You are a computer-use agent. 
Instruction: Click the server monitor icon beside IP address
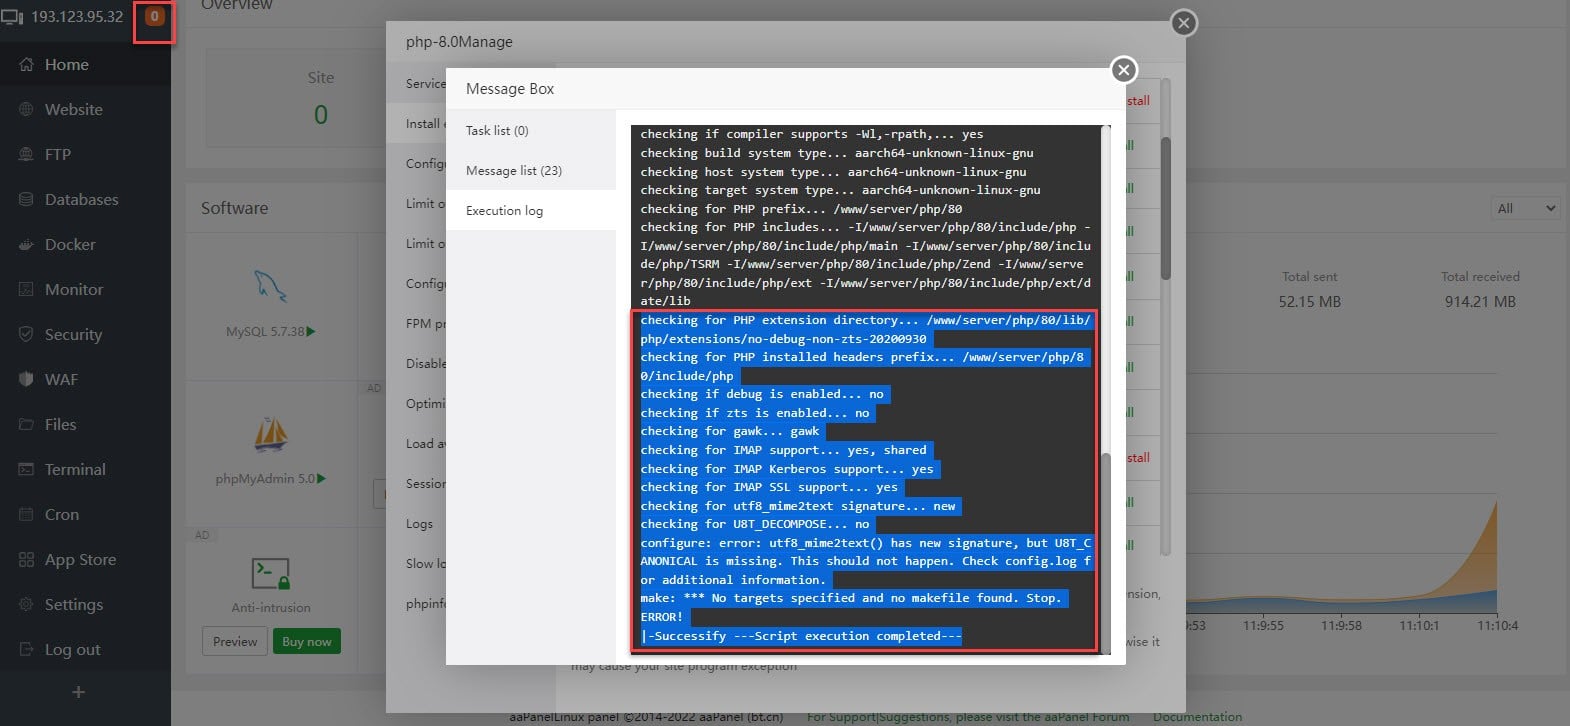tap(12, 17)
